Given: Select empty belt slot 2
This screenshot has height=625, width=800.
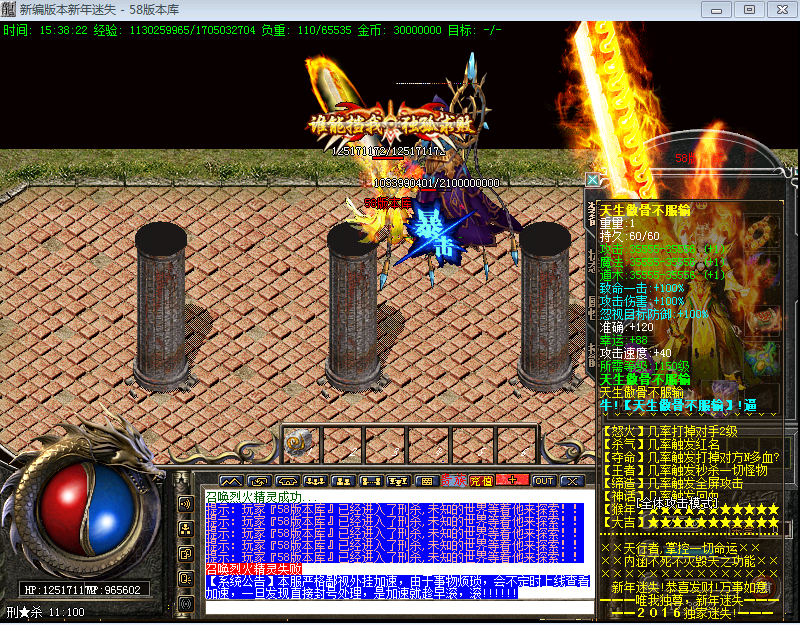Looking at the screenshot, I should pyautogui.click(x=343, y=443).
